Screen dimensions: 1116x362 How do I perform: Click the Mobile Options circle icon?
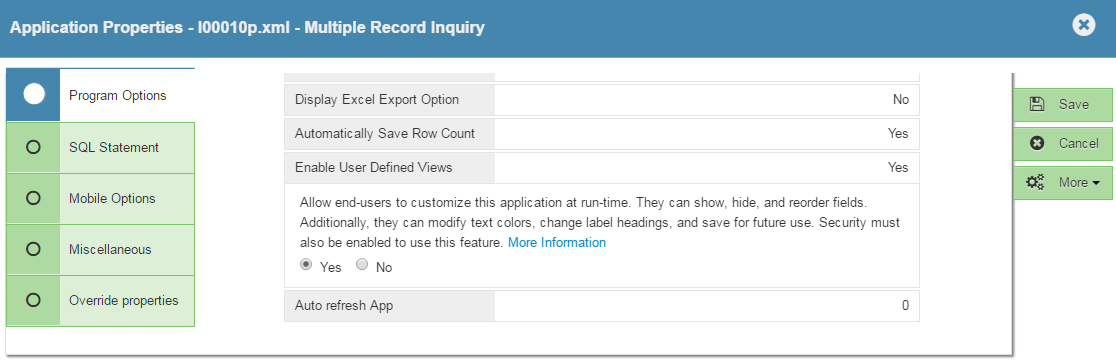click(33, 198)
